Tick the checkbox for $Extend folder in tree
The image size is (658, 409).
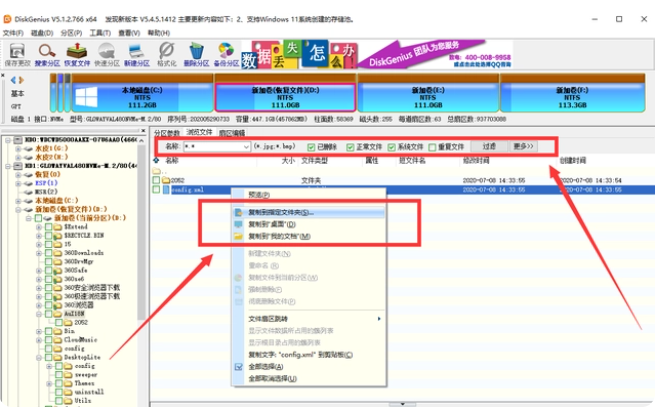(x=49, y=227)
